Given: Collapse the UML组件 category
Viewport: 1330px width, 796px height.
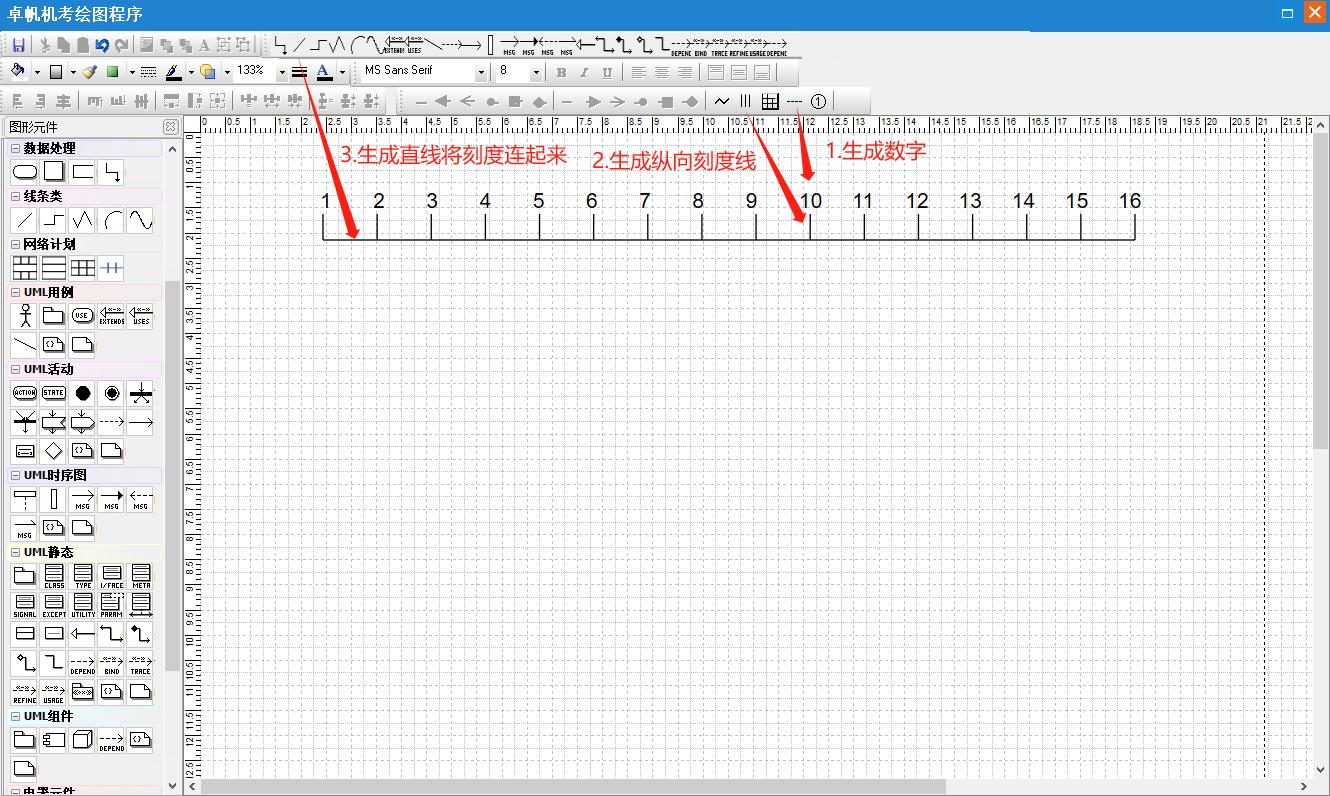Looking at the screenshot, I should [16, 716].
